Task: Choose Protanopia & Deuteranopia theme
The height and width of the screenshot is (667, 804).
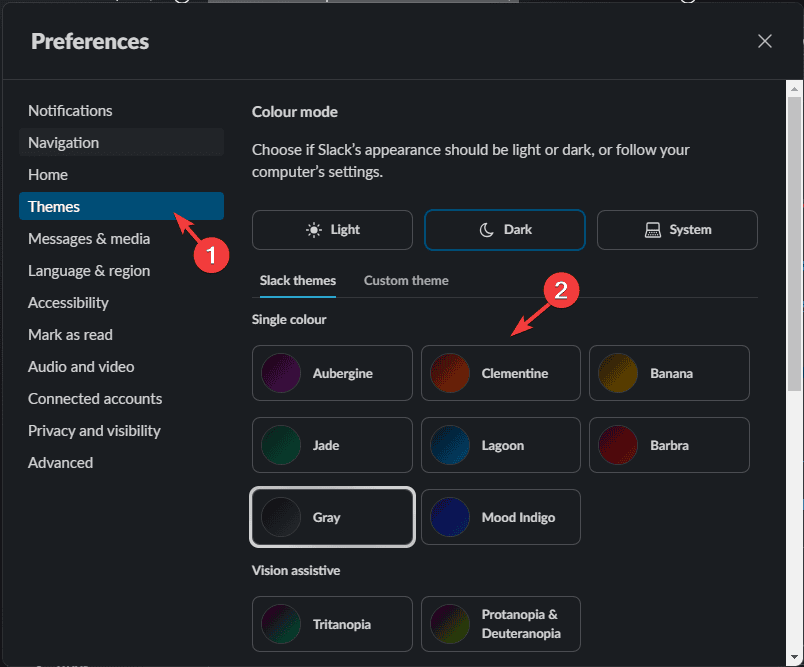Action: [x=500, y=624]
